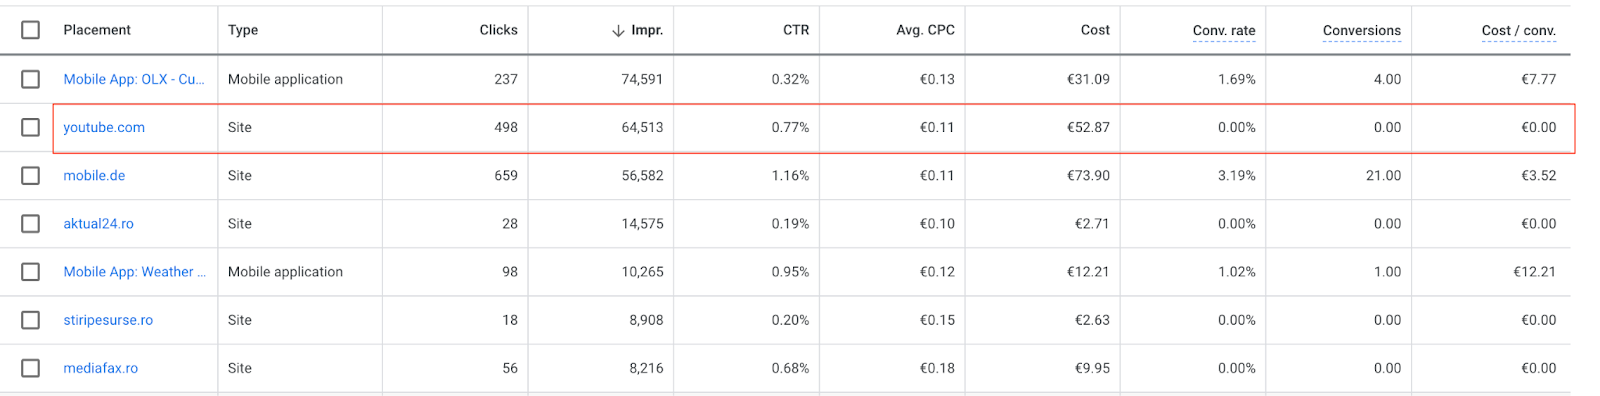Image resolution: width=1600 pixels, height=396 pixels.
Task: Enable checkbox for Mobile App: OLX row
Action: coord(31,79)
